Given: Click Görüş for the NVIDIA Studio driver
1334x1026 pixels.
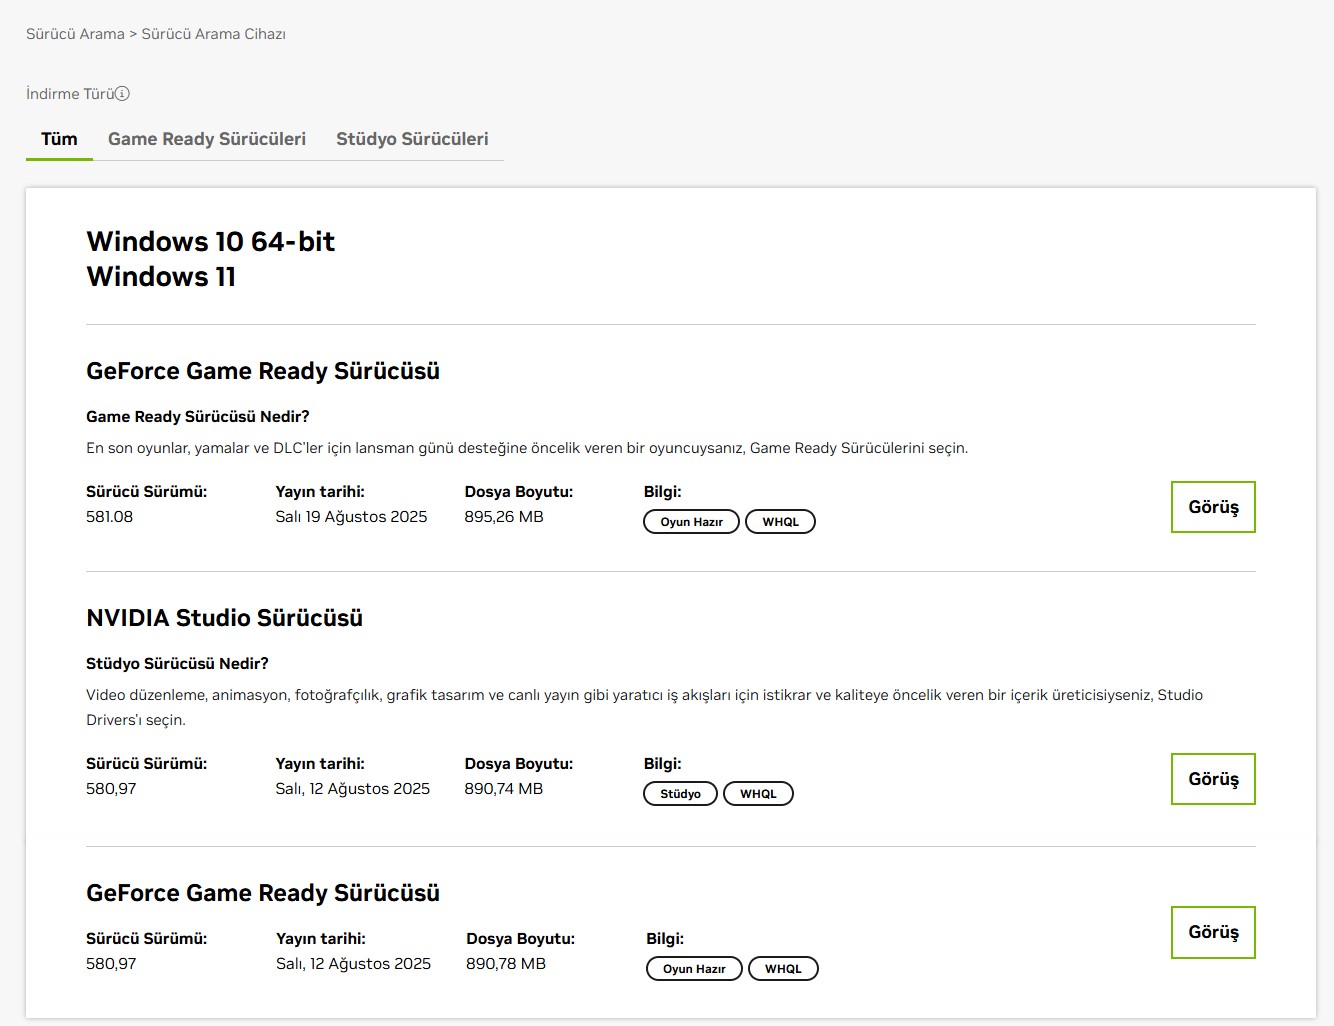Looking at the screenshot, I should (x=1213, y=779).
